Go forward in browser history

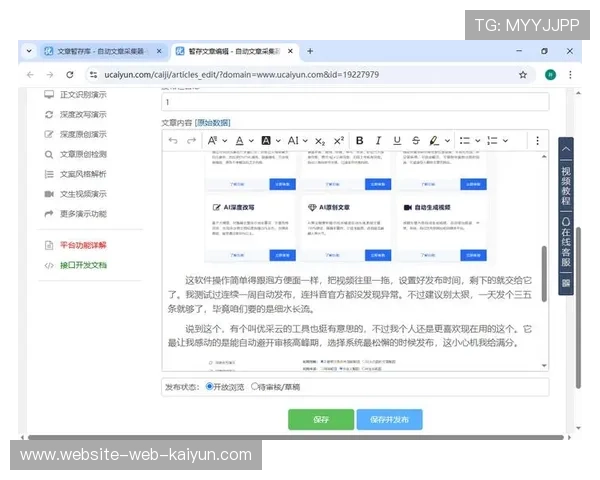50,75
